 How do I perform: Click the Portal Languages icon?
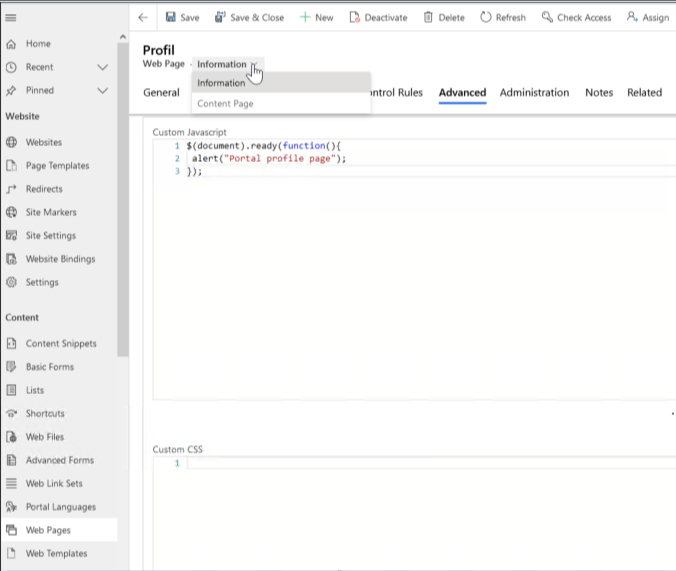(11, 507)
